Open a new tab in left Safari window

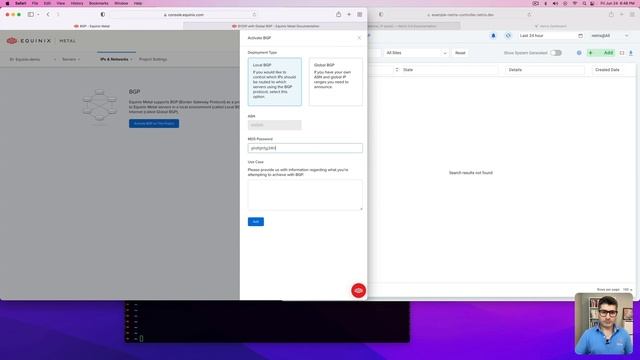tap(349, 14)
